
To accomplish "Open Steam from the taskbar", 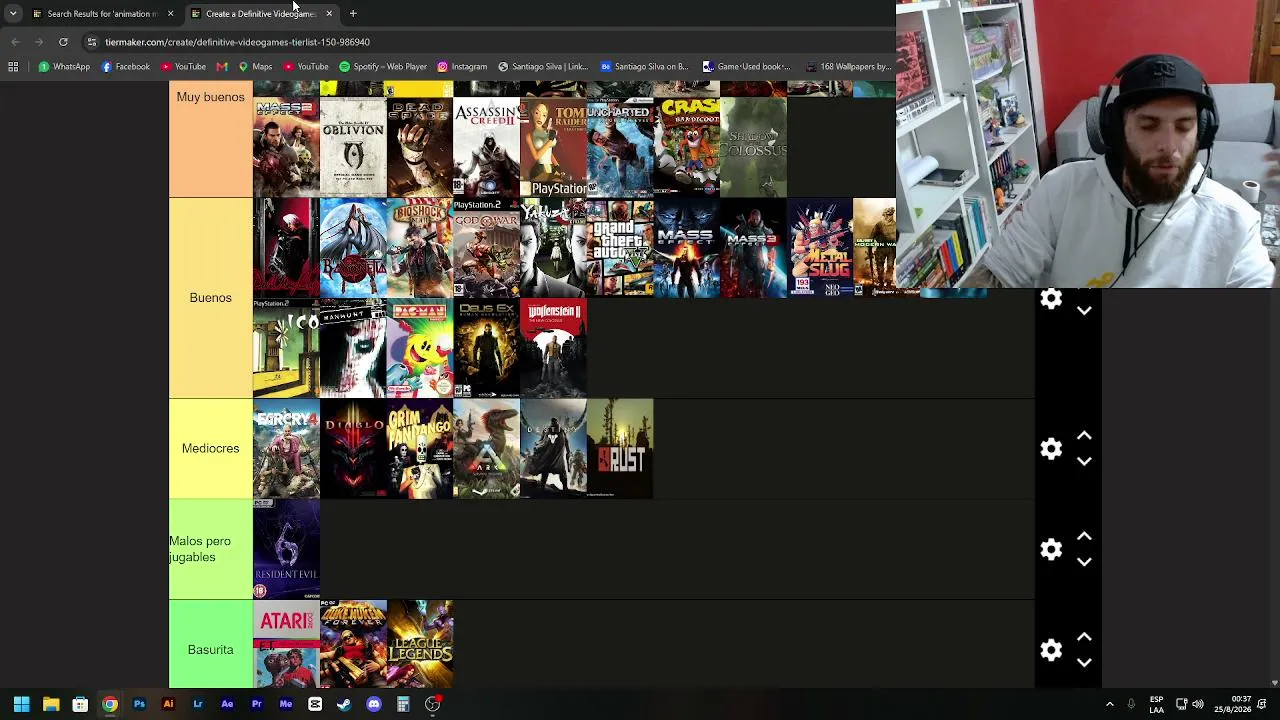I will (x=344, y=704).
